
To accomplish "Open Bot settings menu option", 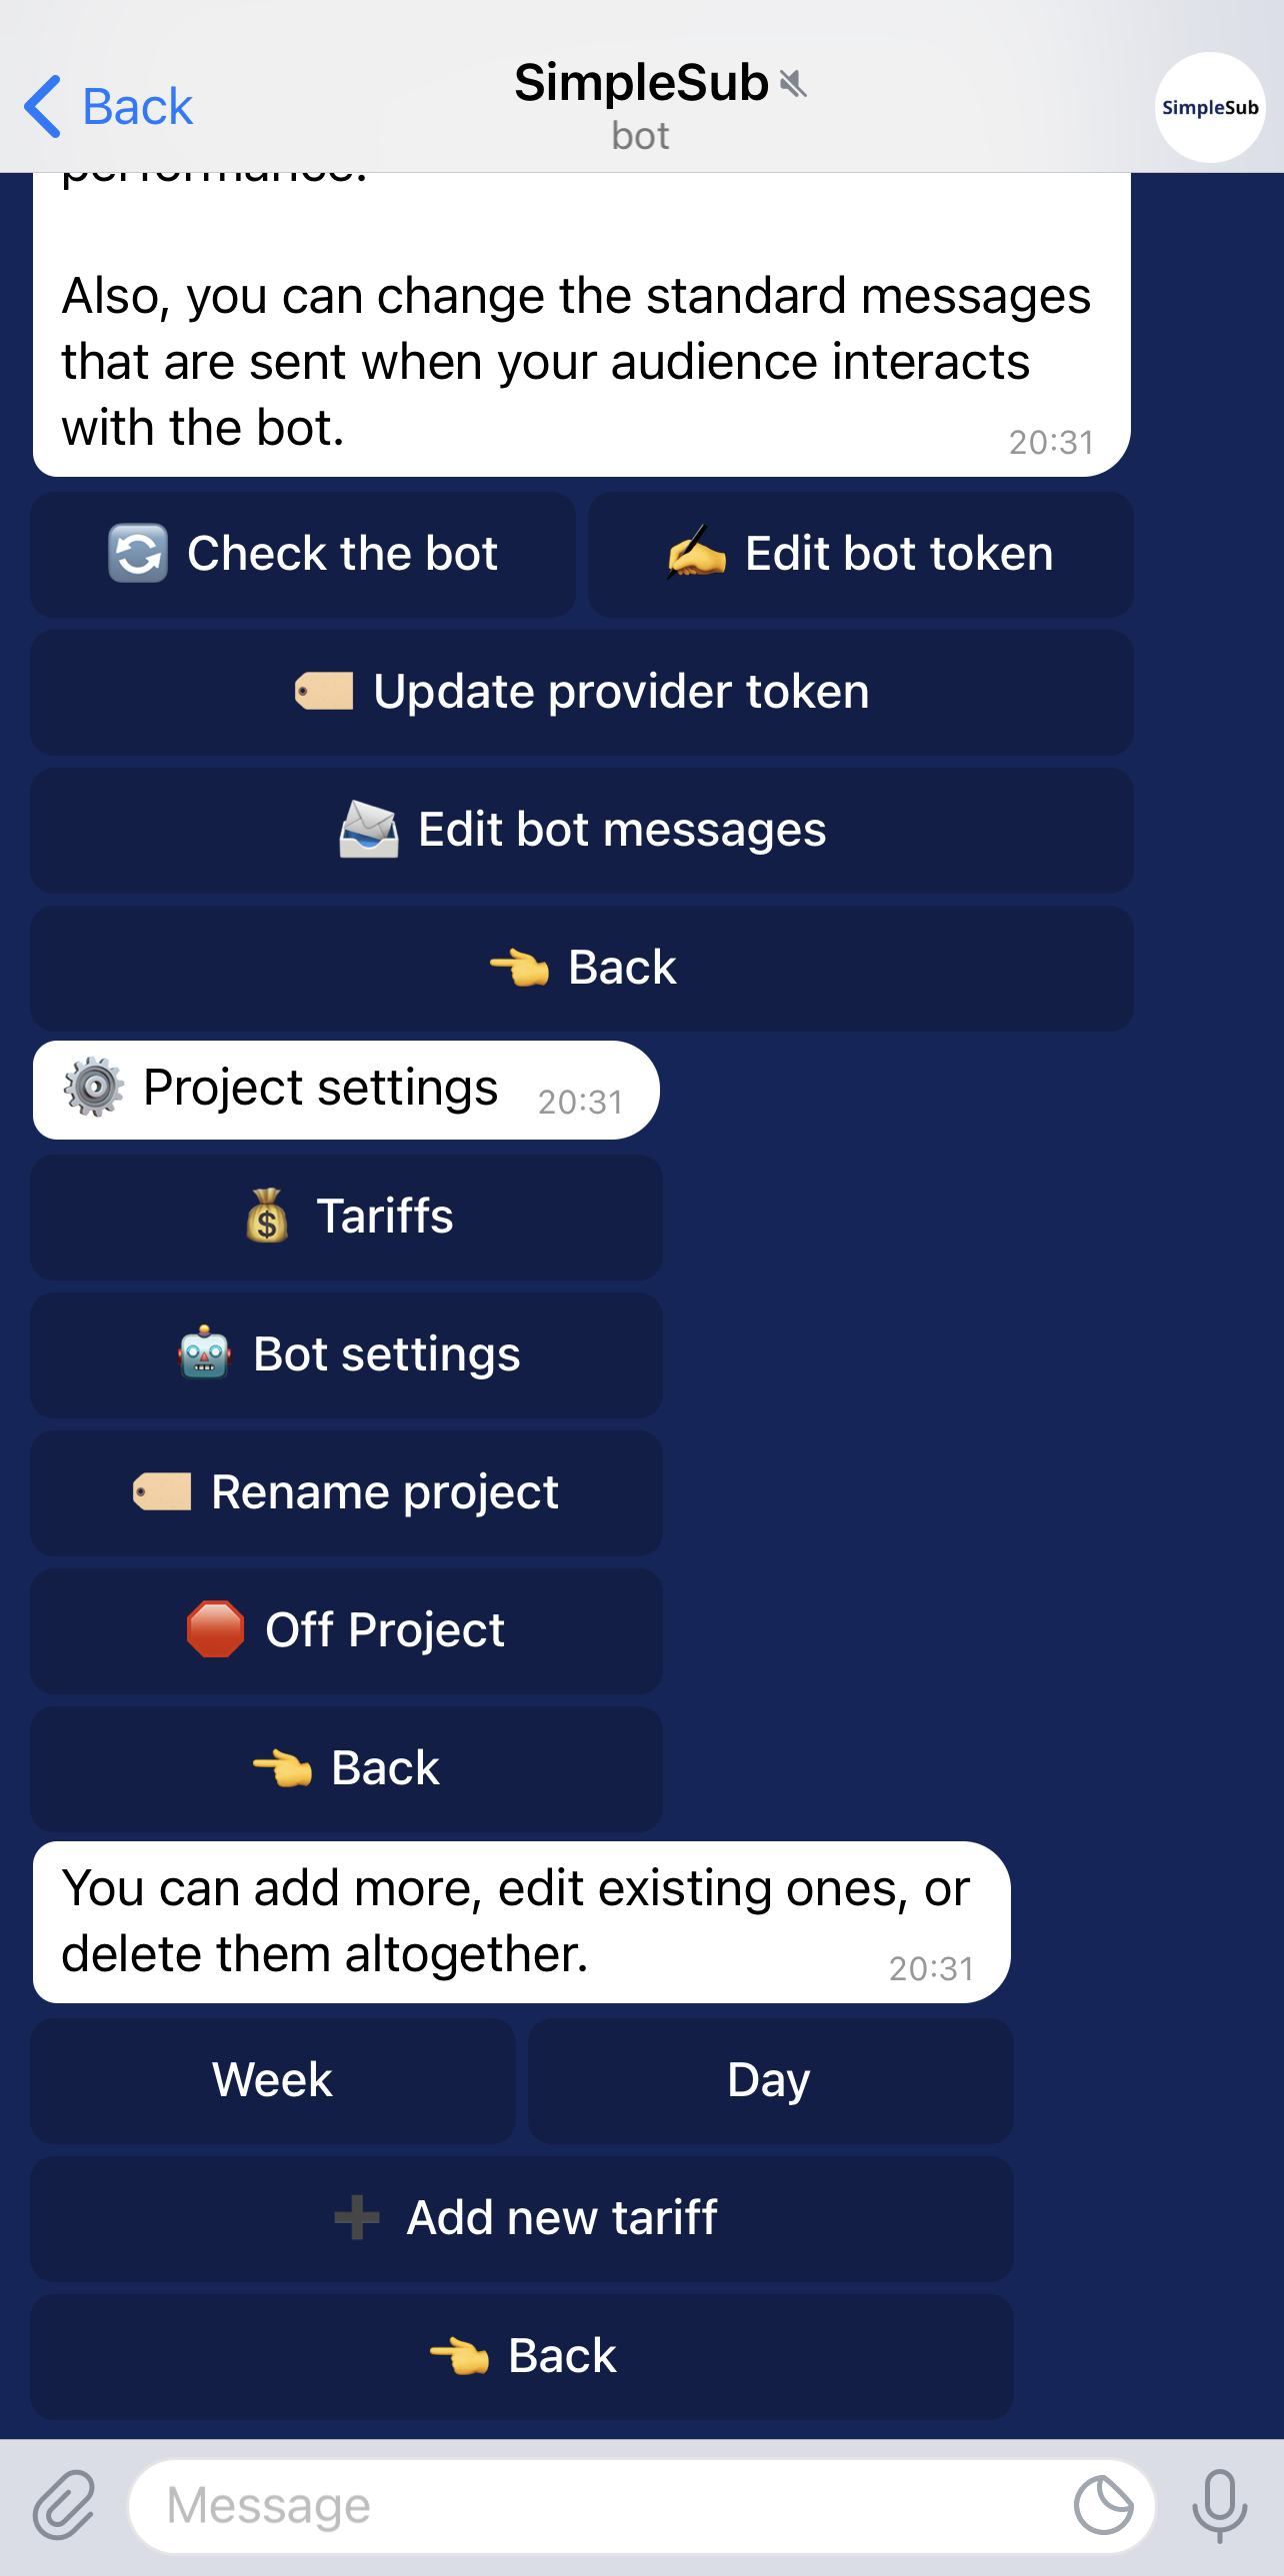I will click(x=346, y=1355).
